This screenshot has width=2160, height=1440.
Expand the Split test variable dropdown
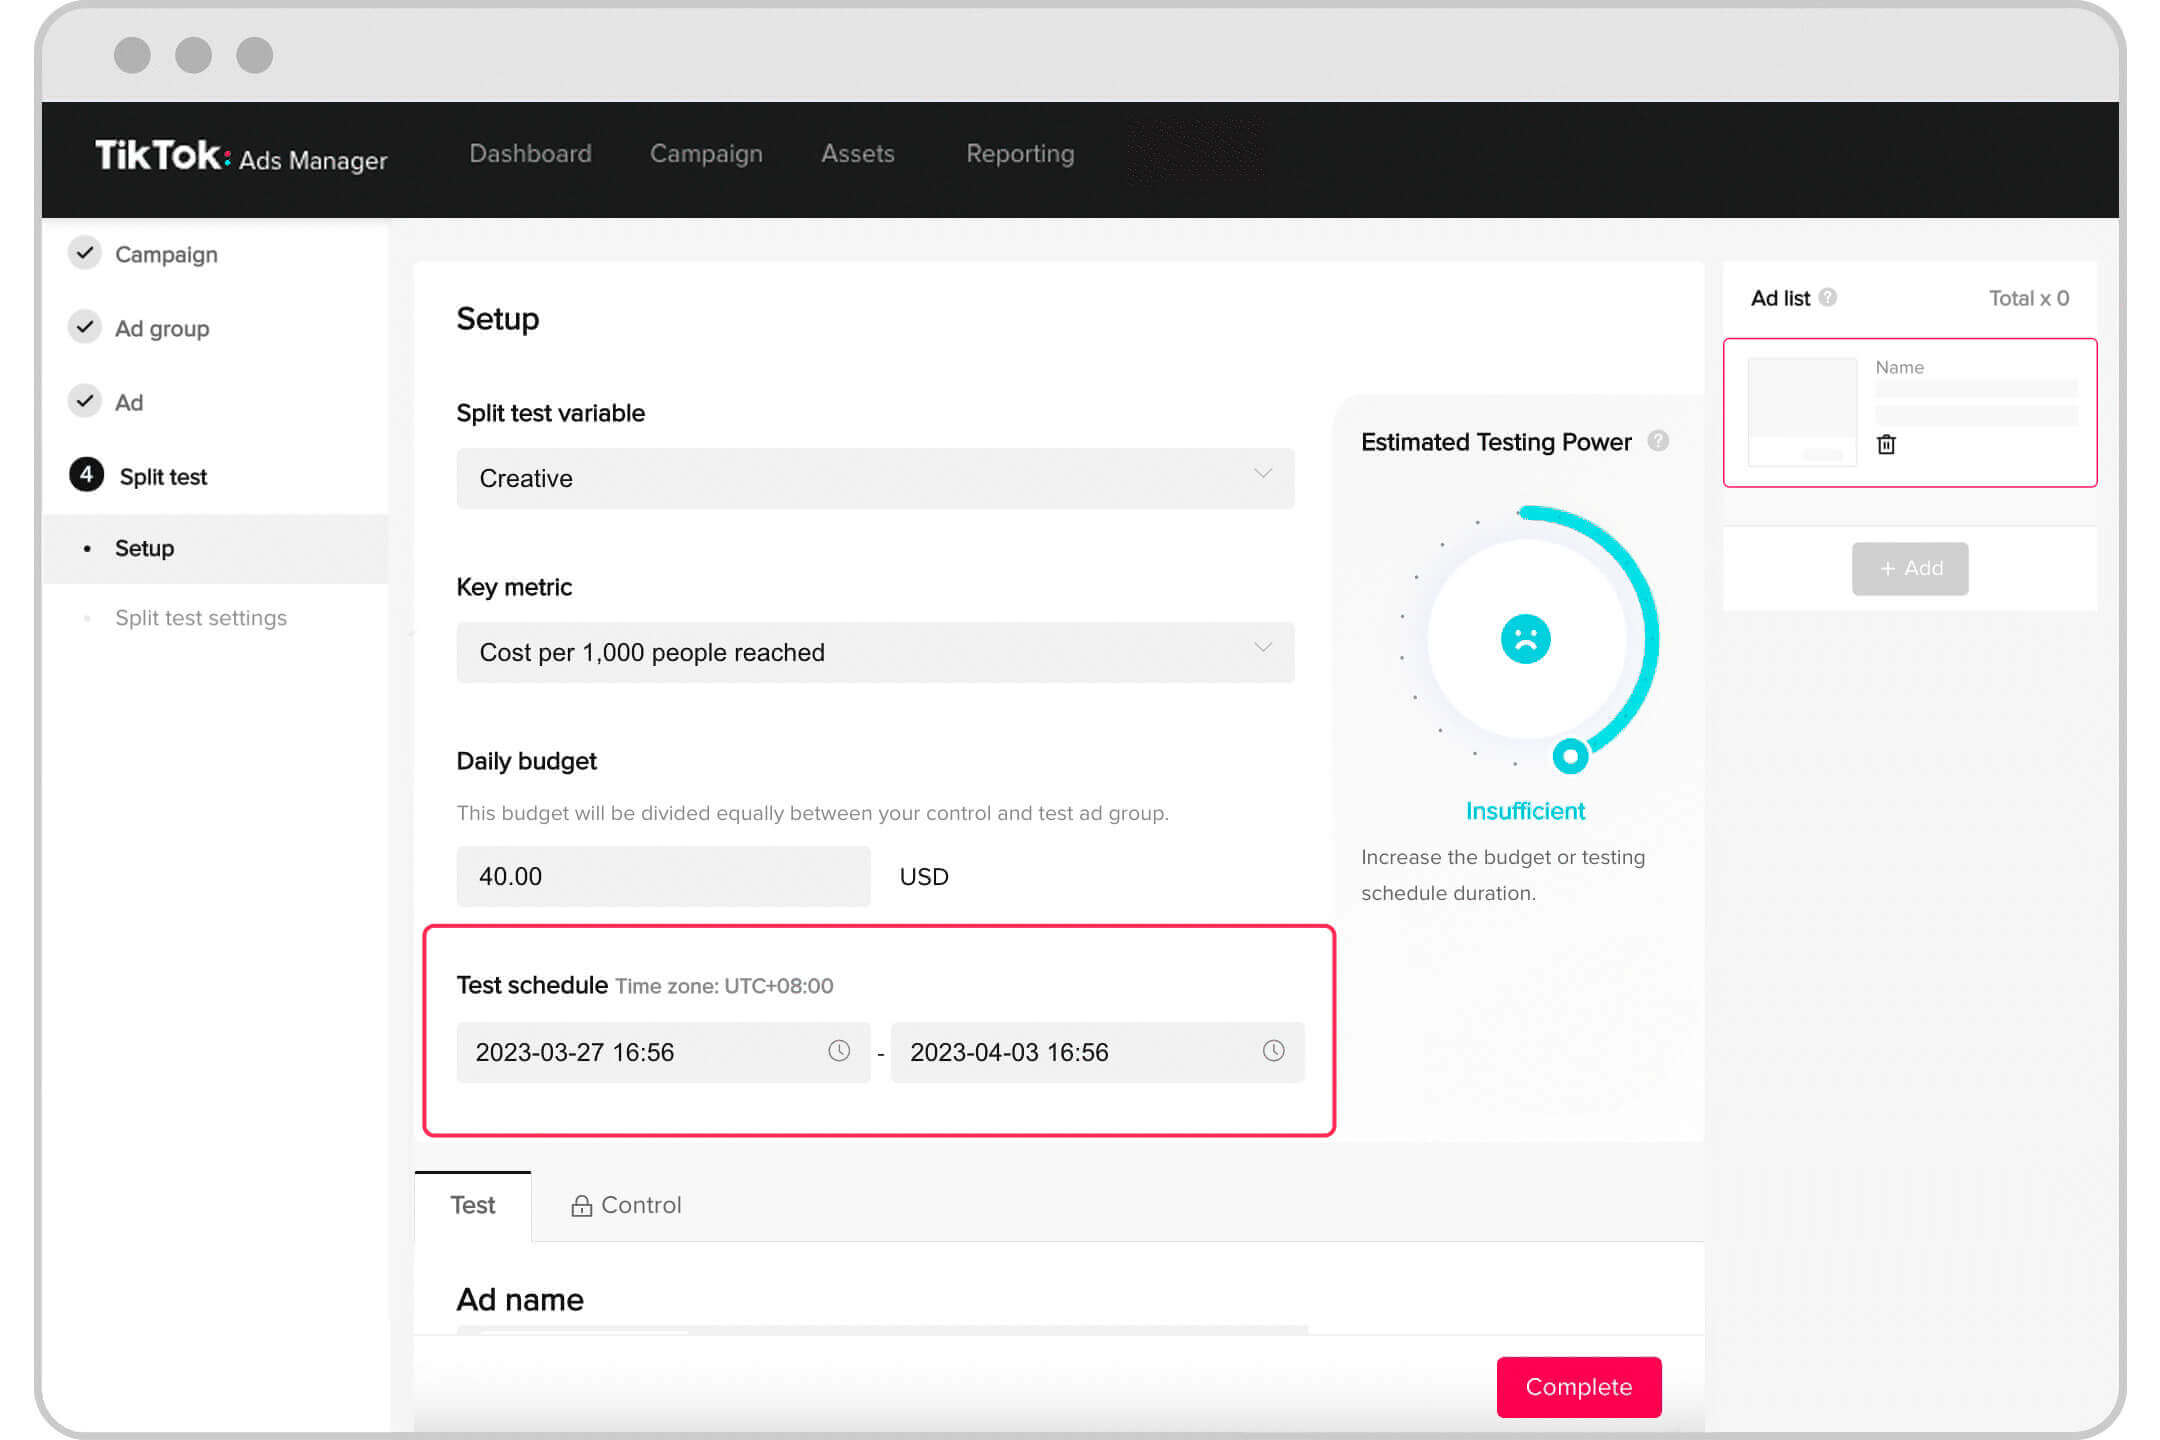875,478
